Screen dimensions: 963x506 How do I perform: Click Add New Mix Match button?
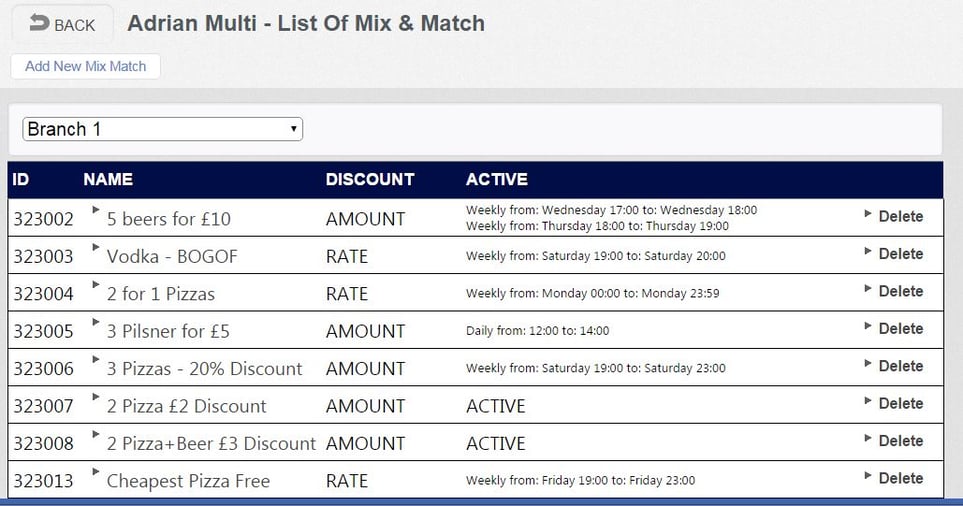pos(85,66)
